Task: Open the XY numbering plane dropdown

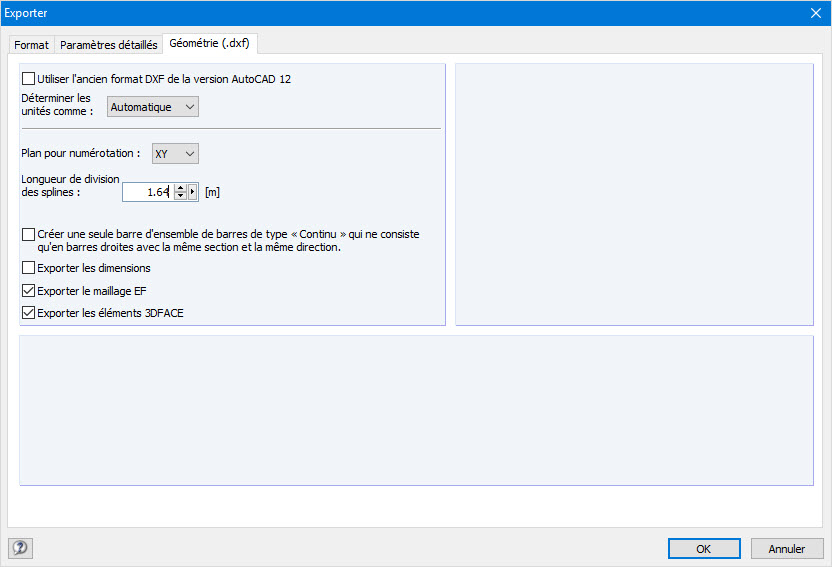Action: click(175, 154)
